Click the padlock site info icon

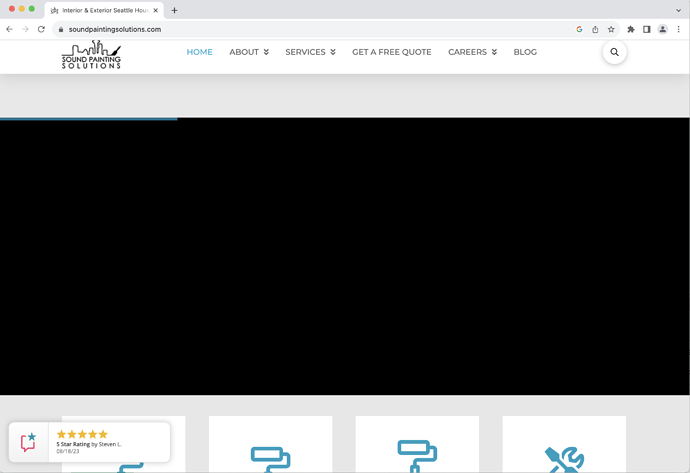[61, 29]
